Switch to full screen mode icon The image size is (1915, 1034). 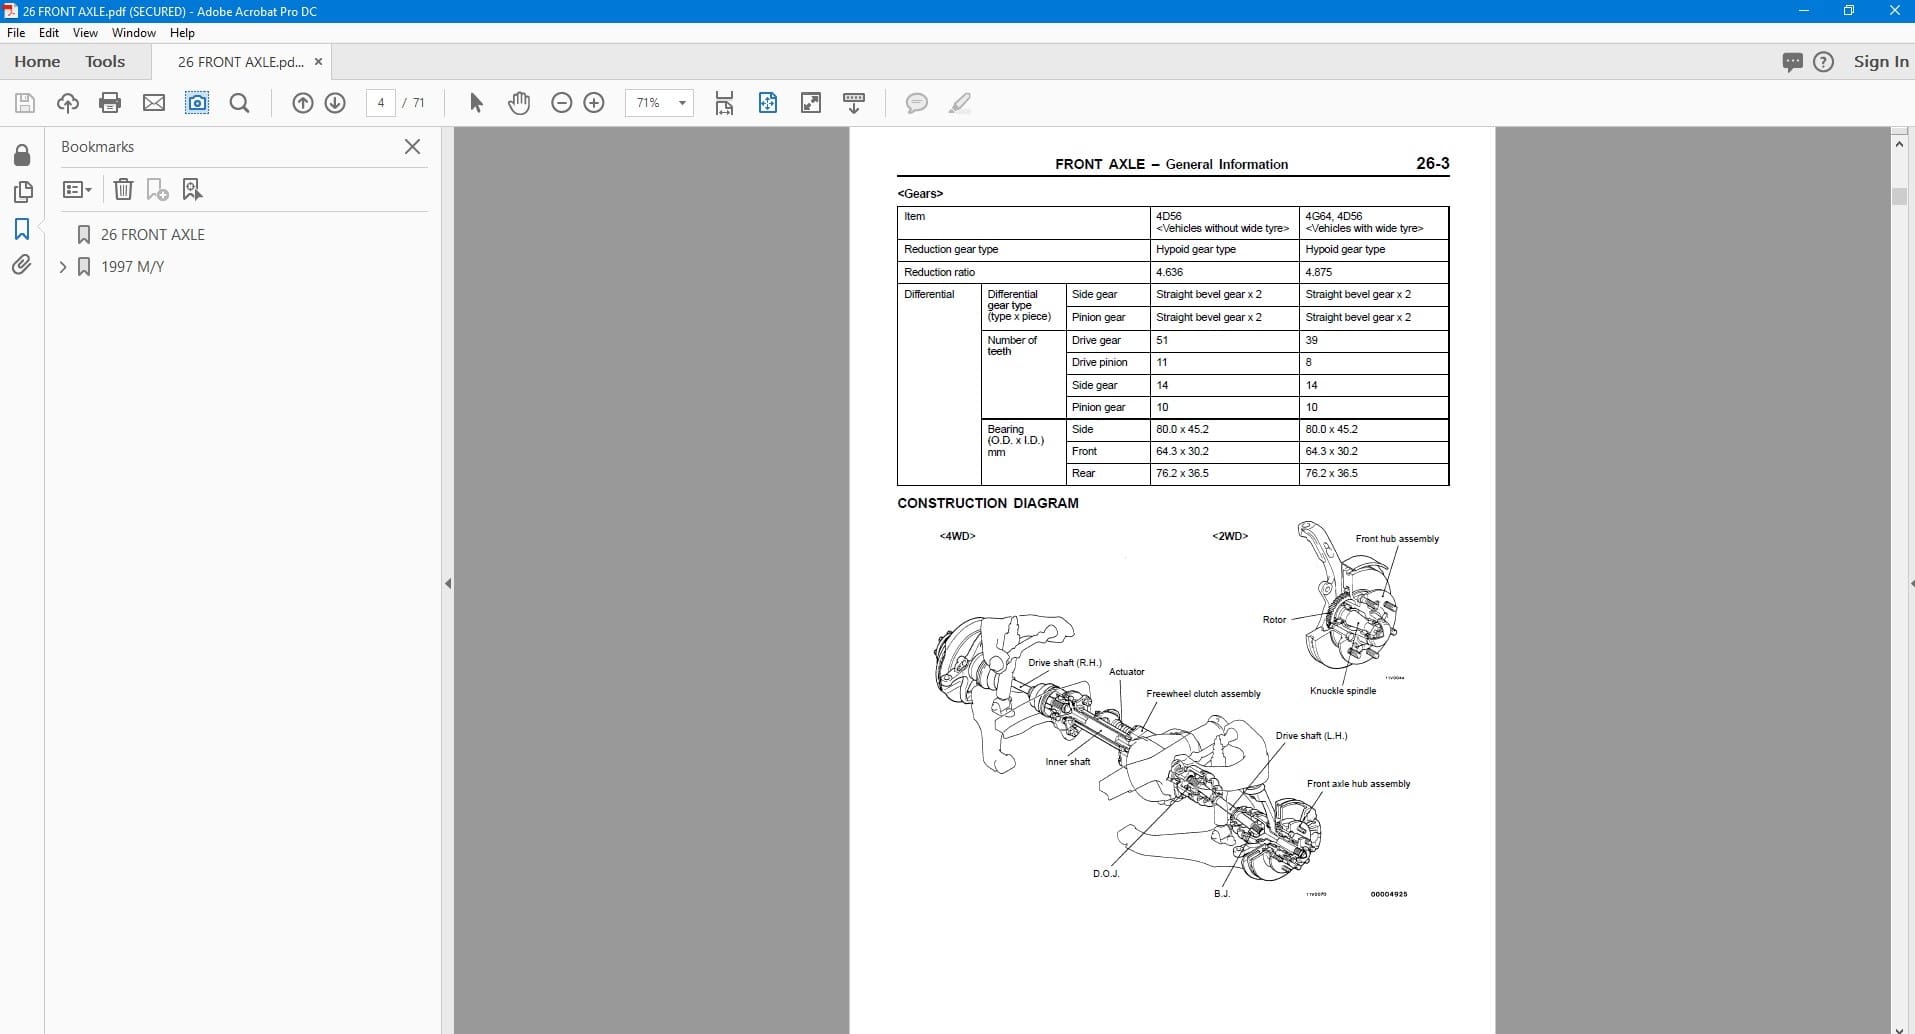[x=811, y=103]
